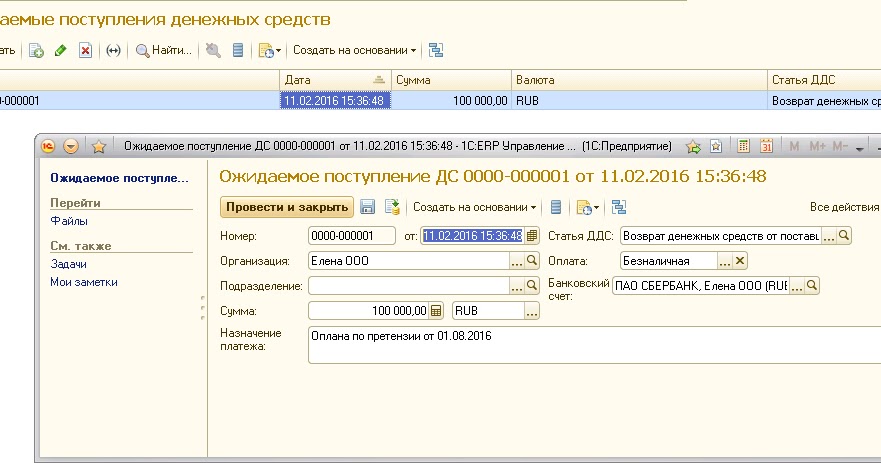The height and width of the screenshot is (463, 881).
Task: Edit current item with green pencil icon
Action: pyautogui.click(x=61, y=51)
